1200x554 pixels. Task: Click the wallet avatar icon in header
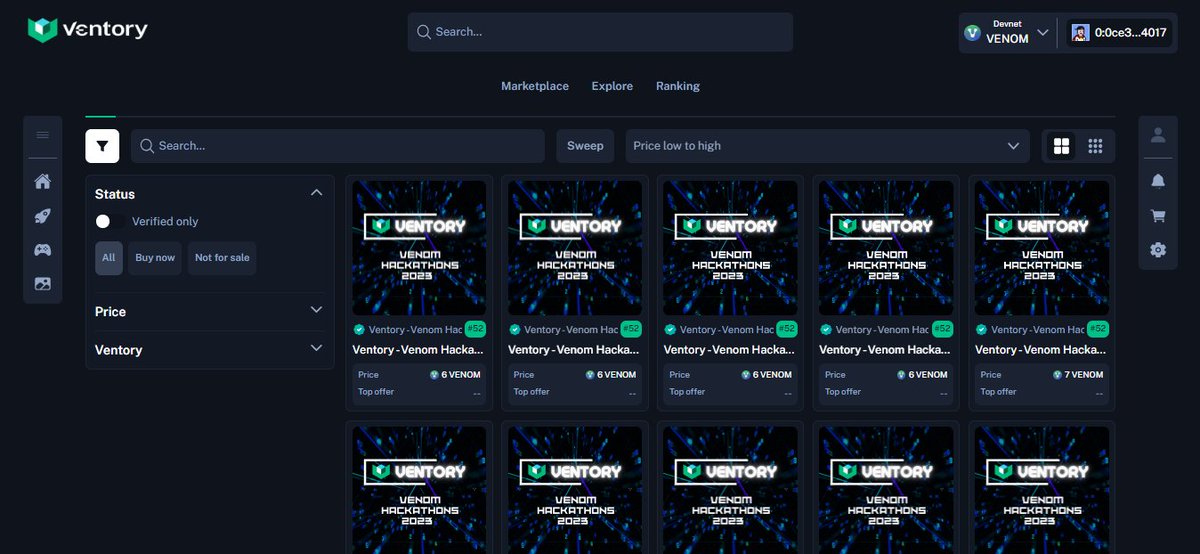pyautogui.click(x=1080, y=32)
